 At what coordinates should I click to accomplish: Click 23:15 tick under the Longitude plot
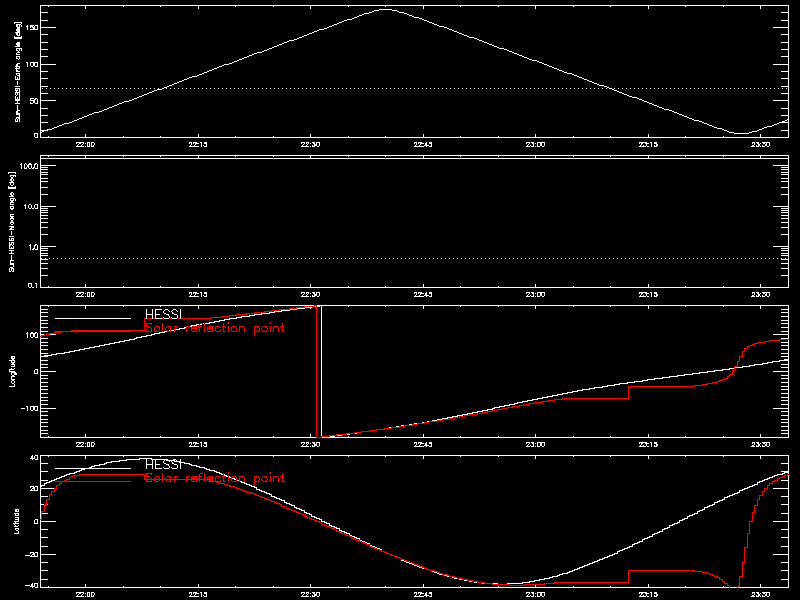tap(648, 445)
